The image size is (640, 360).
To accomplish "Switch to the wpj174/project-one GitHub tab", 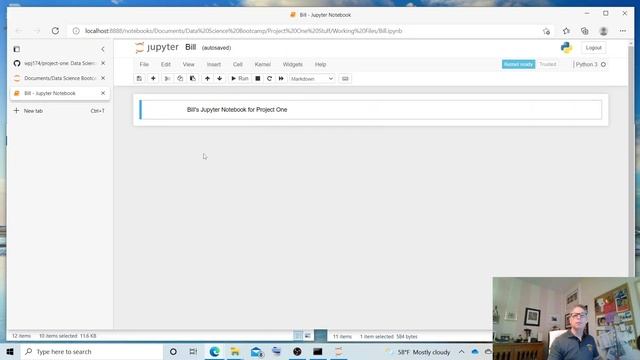I will point(55,63).
